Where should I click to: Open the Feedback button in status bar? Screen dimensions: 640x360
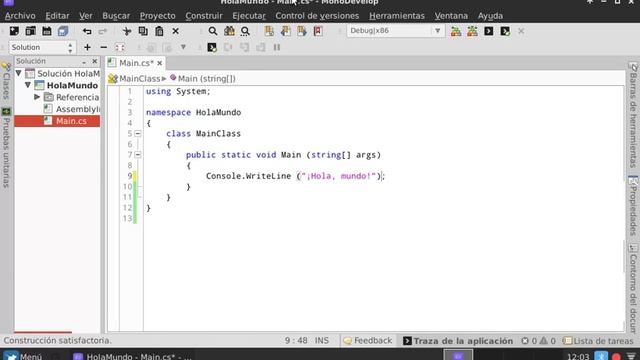point(368,340)
